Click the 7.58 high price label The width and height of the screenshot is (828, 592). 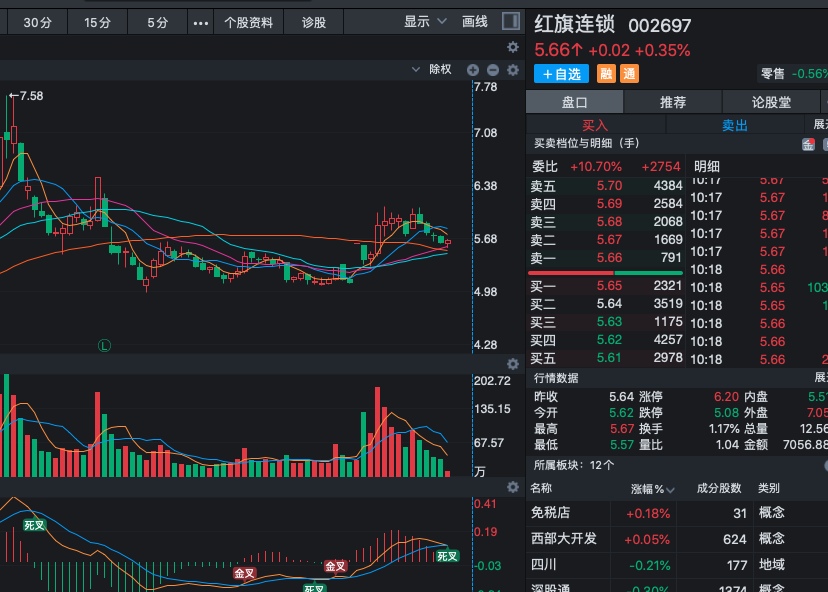click(31, 96)
